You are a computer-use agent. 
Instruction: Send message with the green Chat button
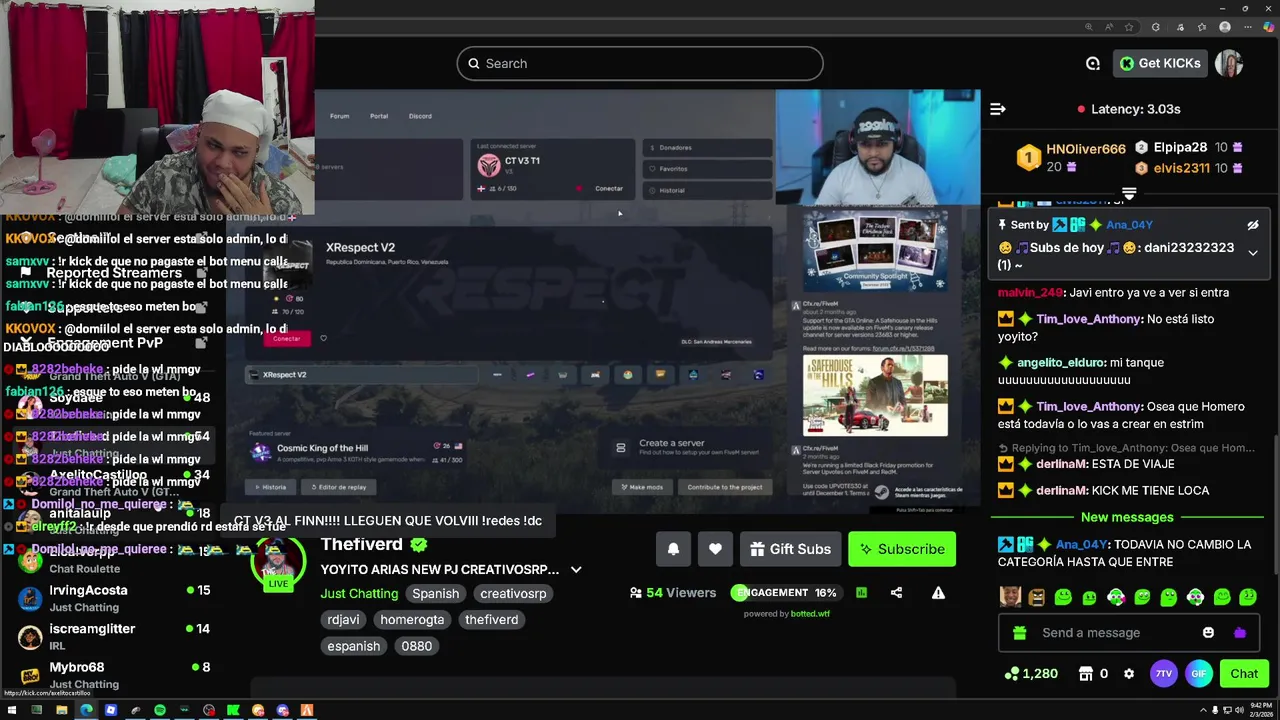pyautogui.click(x=1244, y=674)
